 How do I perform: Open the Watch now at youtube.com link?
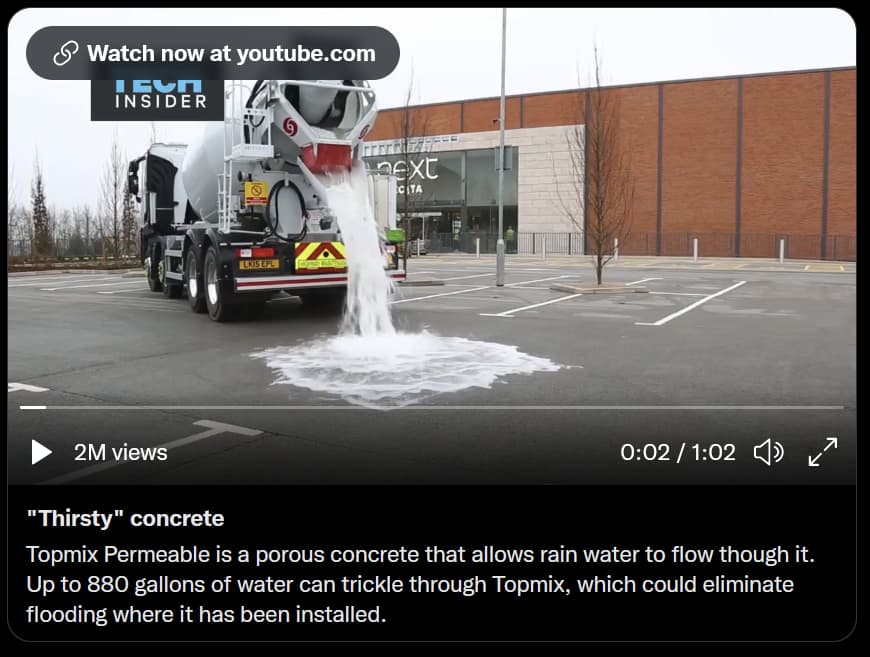213,53
